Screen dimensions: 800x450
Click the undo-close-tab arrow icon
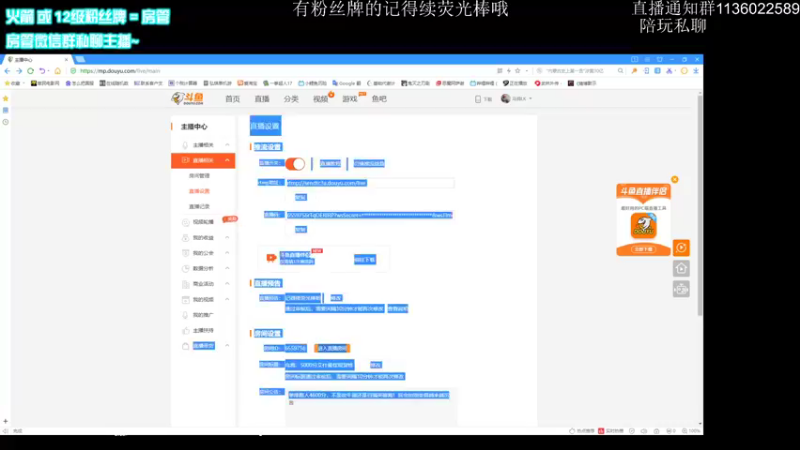click(x=42, y=71)
